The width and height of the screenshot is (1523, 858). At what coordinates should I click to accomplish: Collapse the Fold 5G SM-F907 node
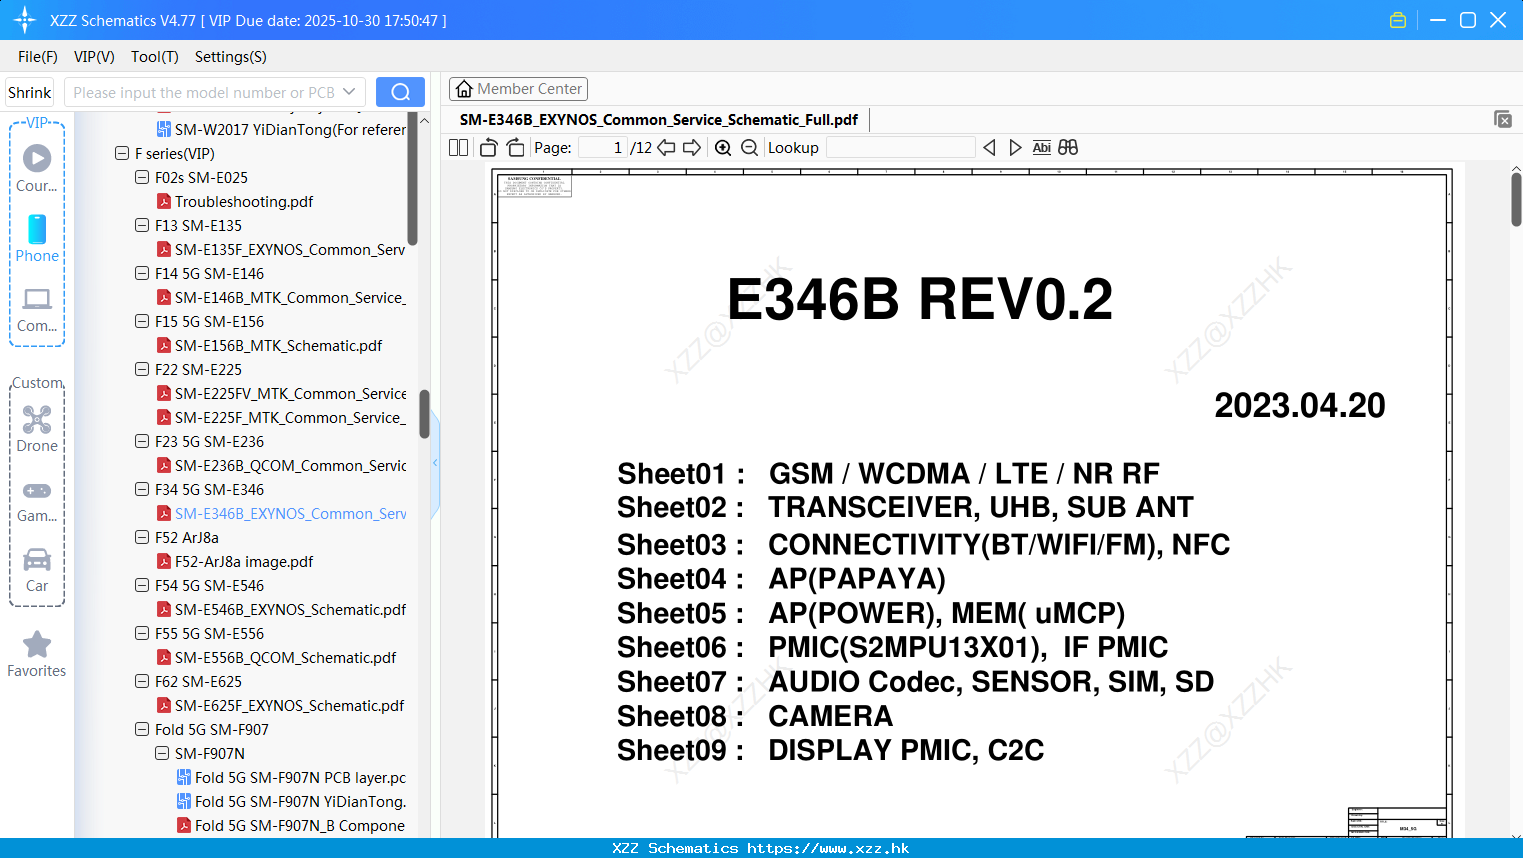point(142,729)
